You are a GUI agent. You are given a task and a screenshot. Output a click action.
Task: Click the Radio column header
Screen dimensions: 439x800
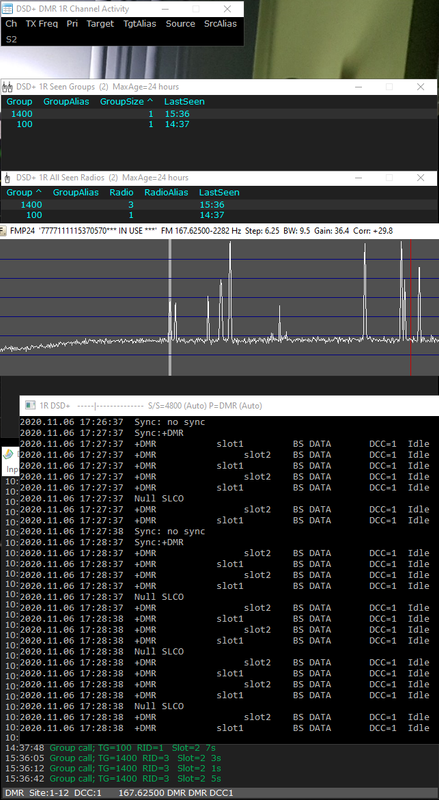121,192
